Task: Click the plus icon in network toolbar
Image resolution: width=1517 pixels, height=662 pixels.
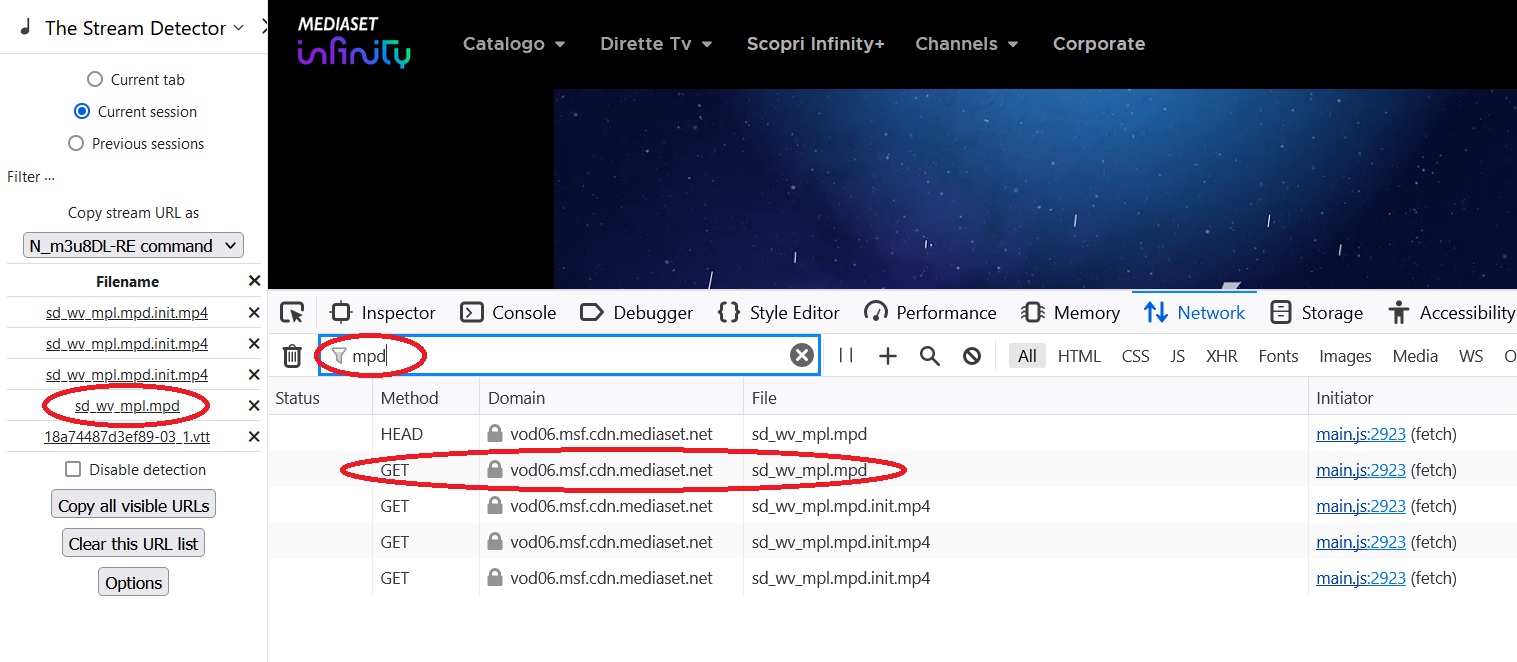Action: 888,356
